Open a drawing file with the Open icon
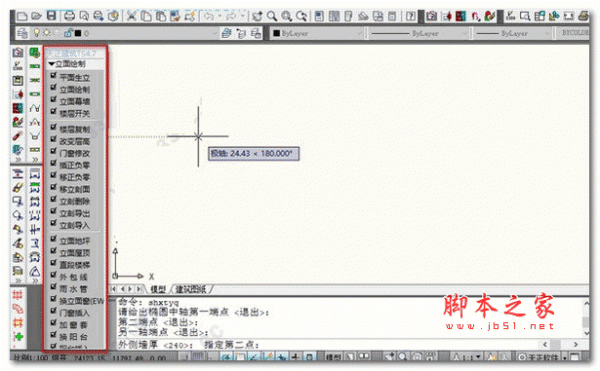Screen dimensions: 600x371 tap(36, 16)
